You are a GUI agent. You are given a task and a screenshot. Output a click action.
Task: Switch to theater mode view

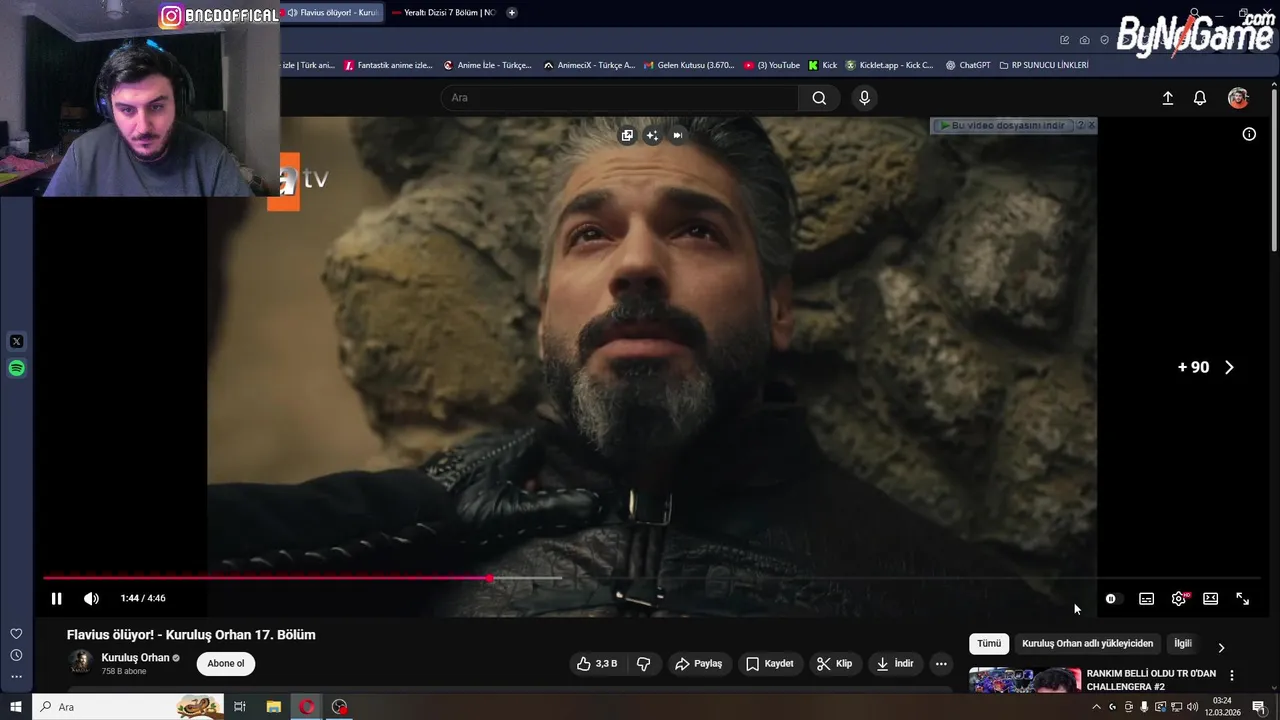point(1210,598)
